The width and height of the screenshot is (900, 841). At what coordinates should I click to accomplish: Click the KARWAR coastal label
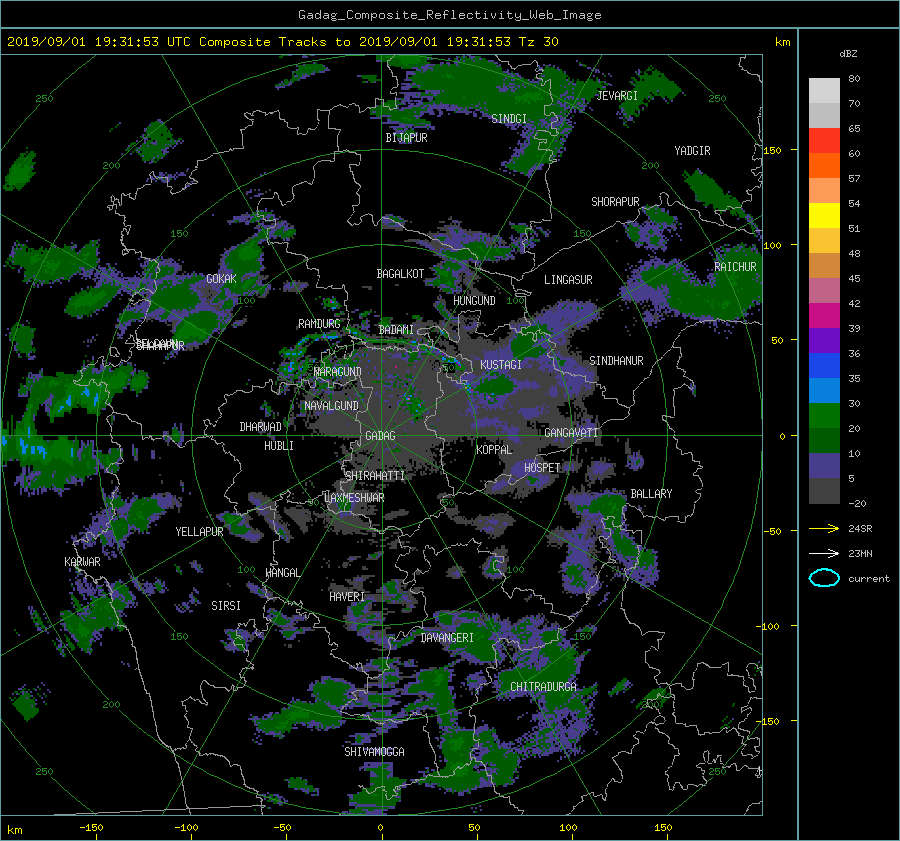click(x=82, y=561)
